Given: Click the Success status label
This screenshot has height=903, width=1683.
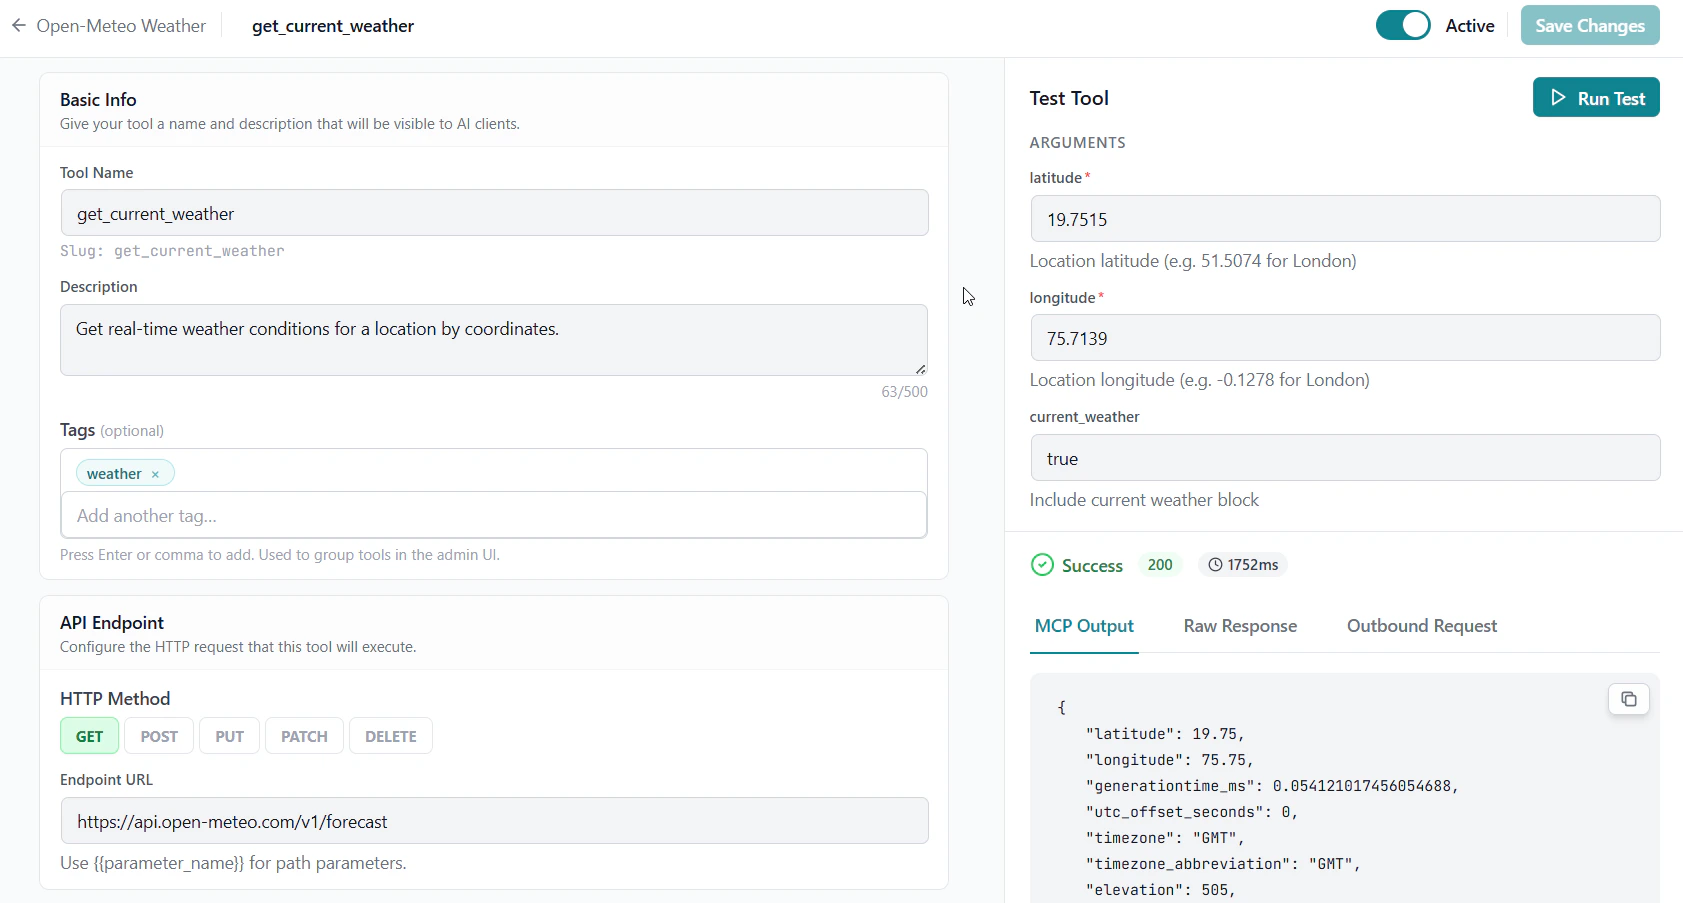Looking at the screenshot, I should [x=1092, y=566].
